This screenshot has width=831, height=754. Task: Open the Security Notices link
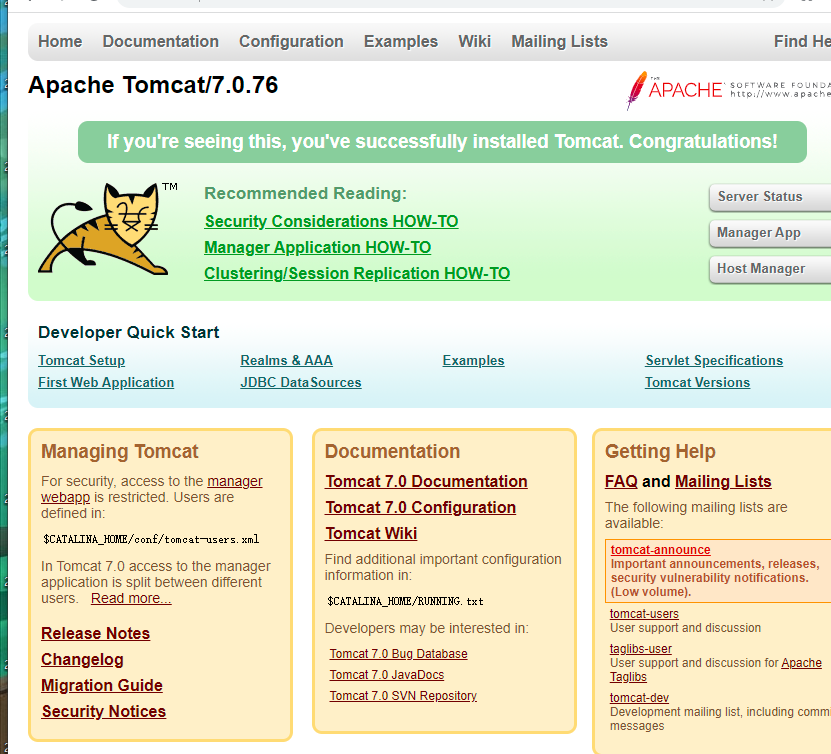[104, 712]
